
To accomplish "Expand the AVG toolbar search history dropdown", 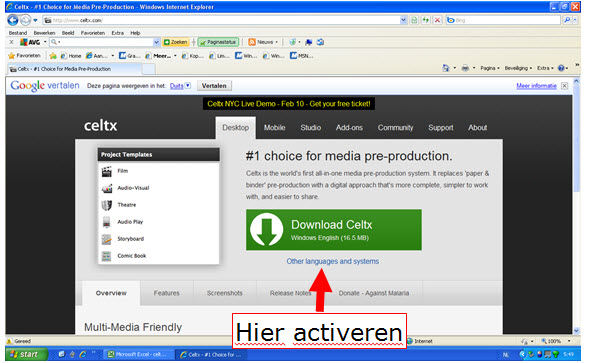I will [x=157, y=42].
